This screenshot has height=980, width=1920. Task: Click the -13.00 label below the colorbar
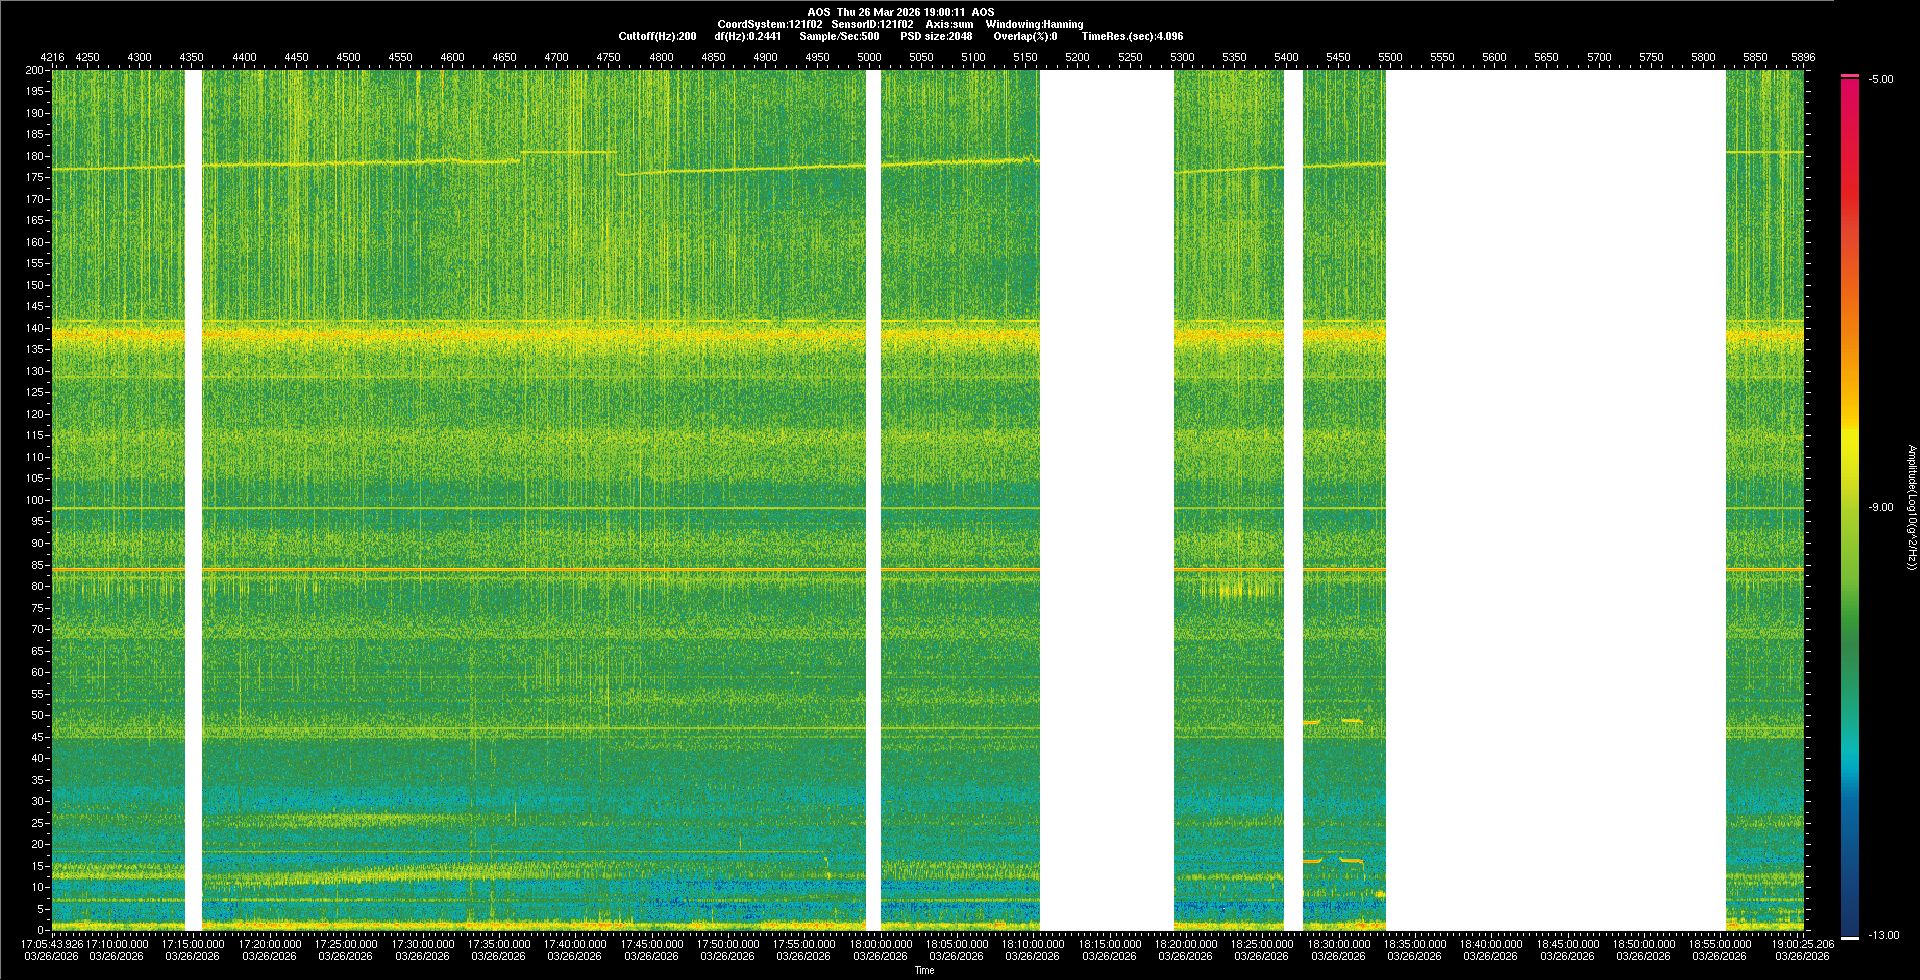pos(1883,935)
